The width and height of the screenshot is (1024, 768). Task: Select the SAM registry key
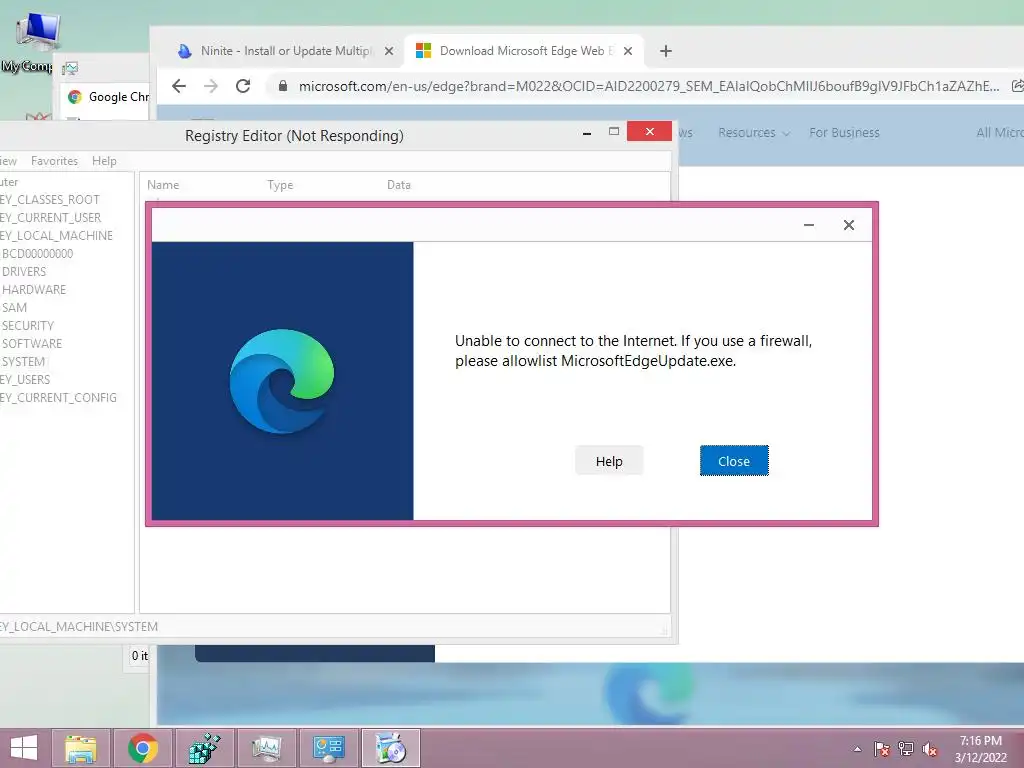(14, 308)
